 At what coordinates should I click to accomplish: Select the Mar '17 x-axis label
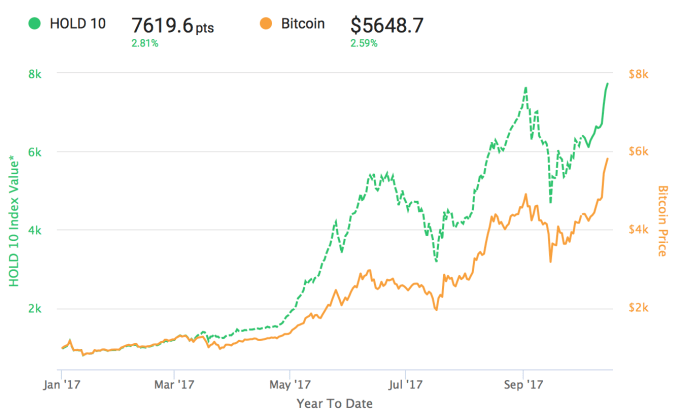[174, 381]
